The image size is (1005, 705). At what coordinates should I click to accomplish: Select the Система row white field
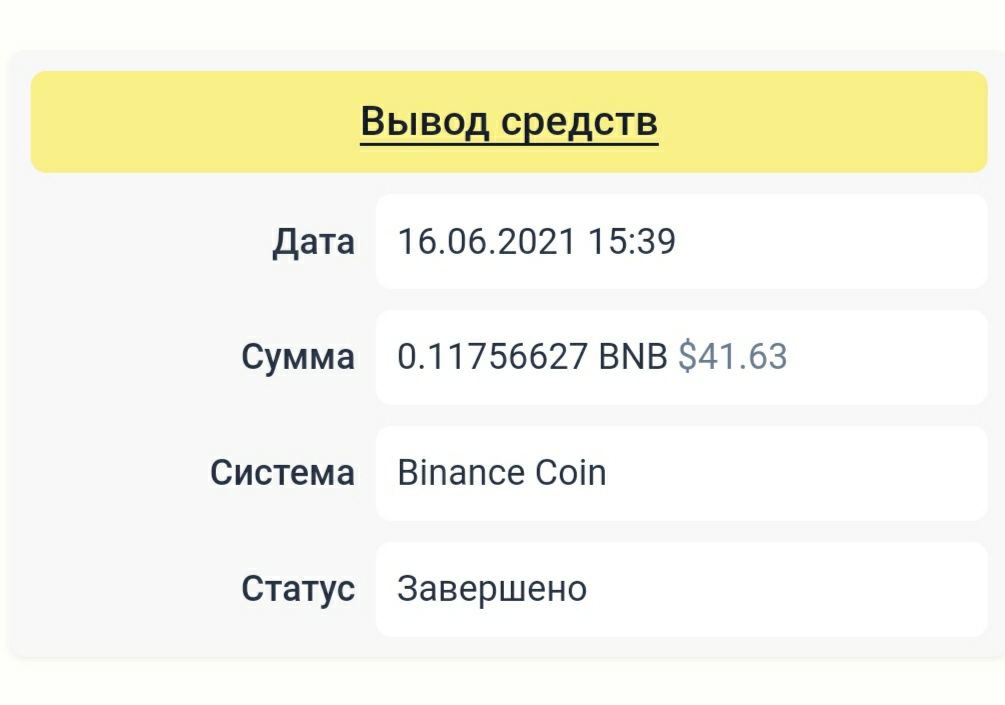pos(800,473)
